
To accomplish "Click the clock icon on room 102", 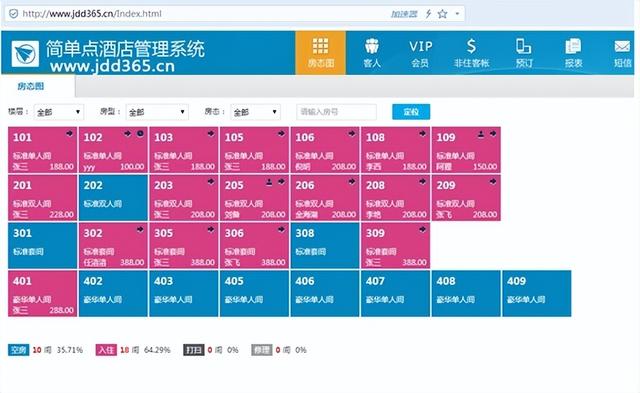I will (140, 133).
